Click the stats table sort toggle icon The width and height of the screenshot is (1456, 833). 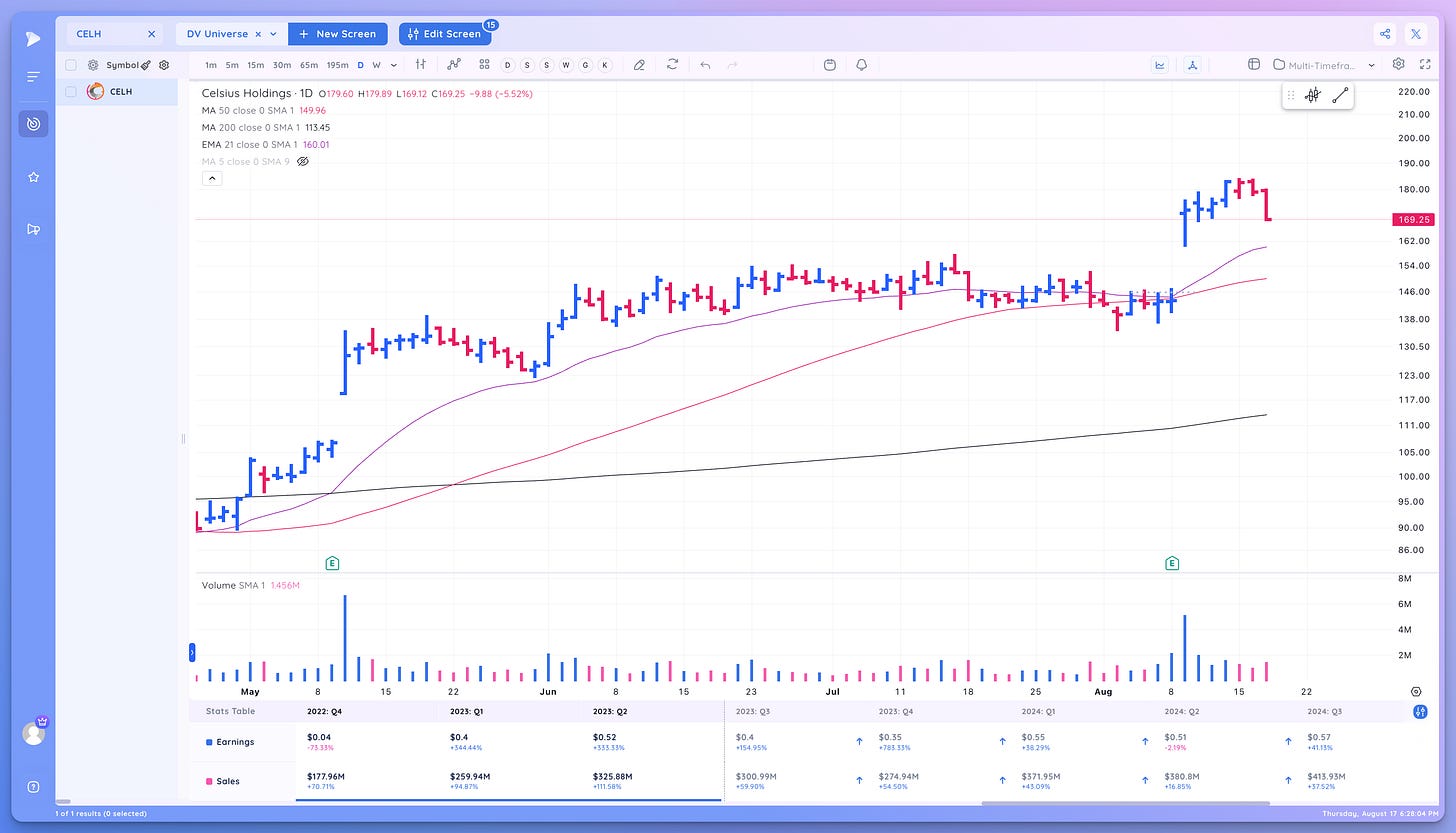click(x=1420, y=711)
